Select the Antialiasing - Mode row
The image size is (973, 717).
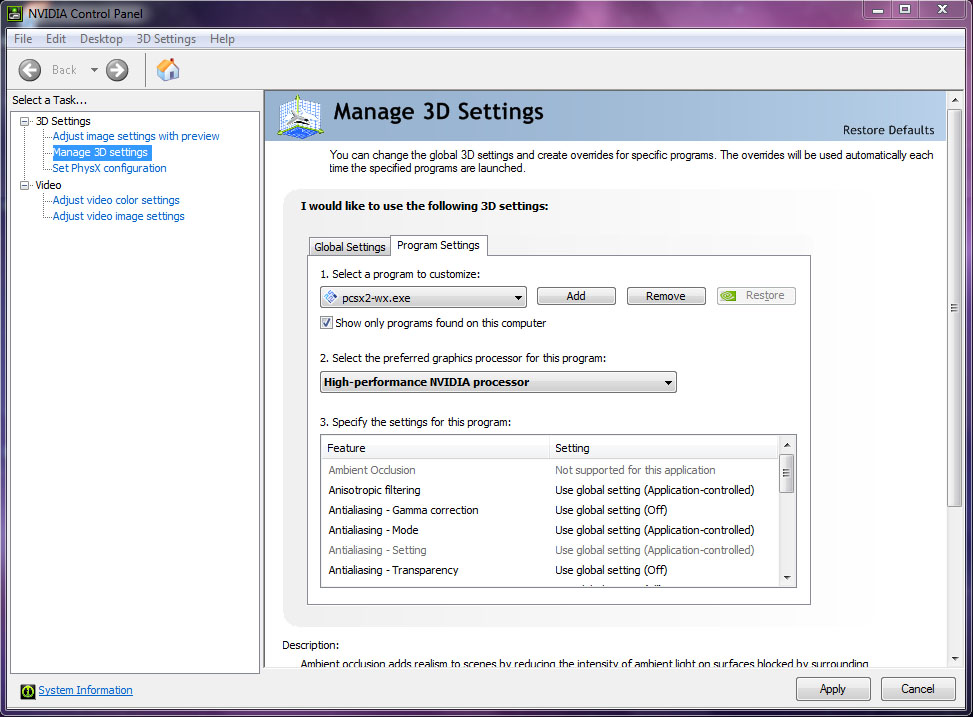[550, 530]
